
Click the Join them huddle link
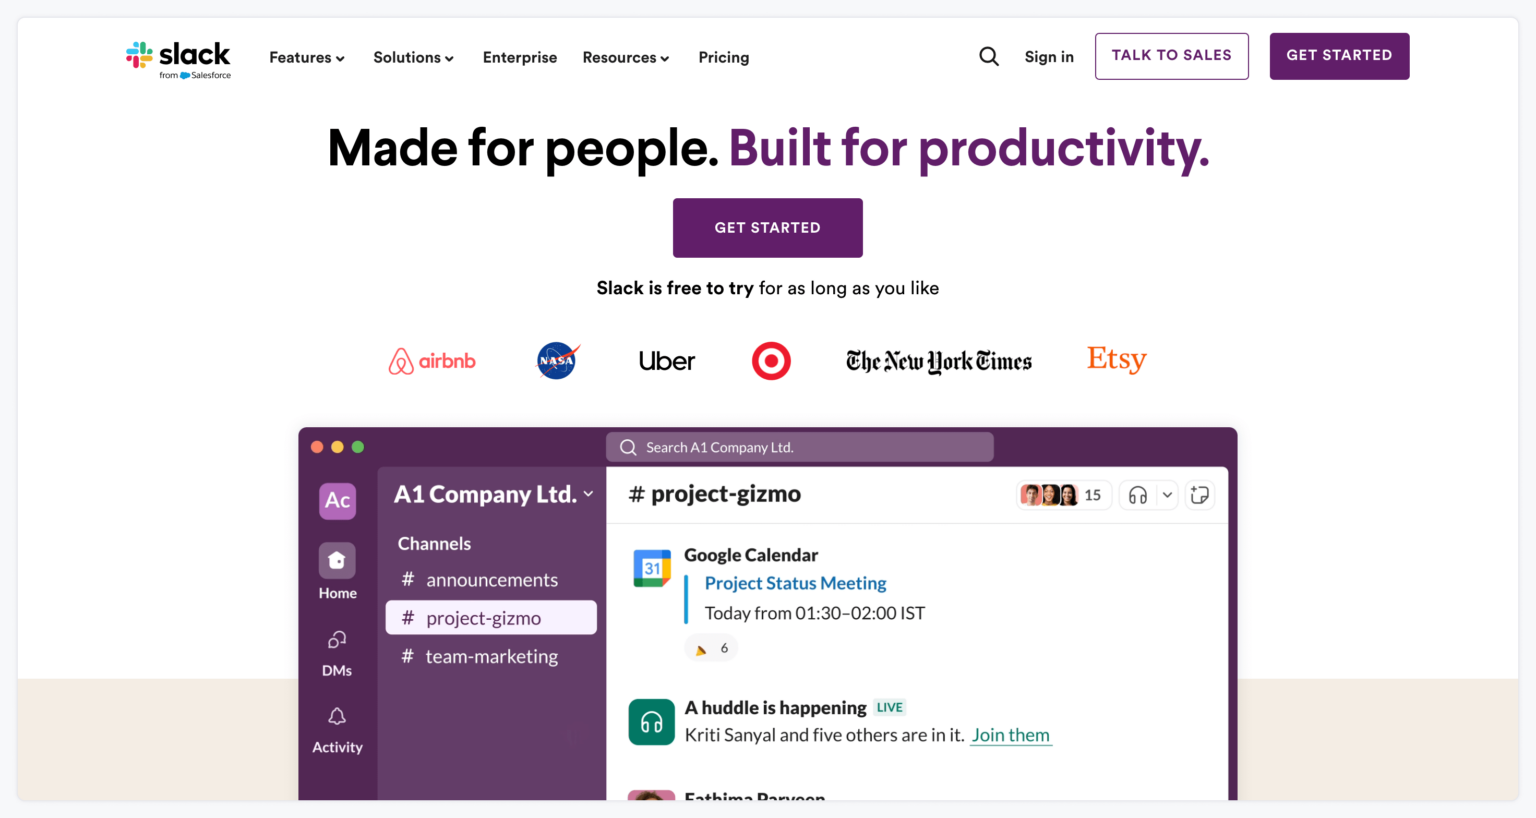pos(1010,735)
